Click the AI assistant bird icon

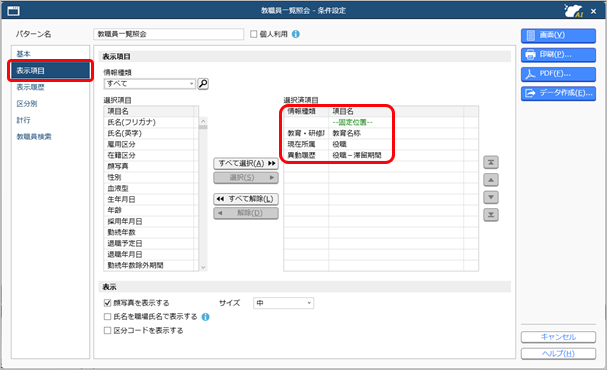[573, 10]
